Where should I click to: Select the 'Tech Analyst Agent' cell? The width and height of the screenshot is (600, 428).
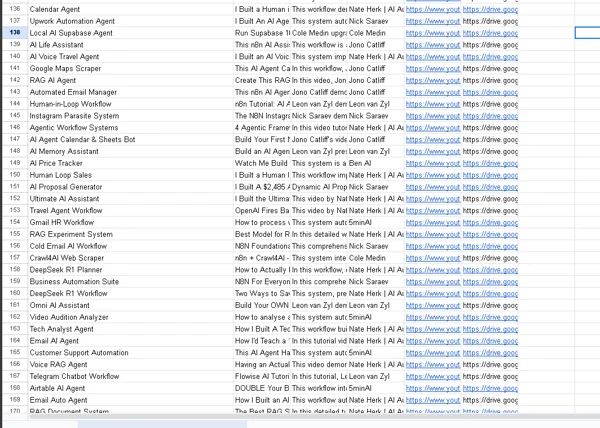pyautogui.click(x=131, y=329)
